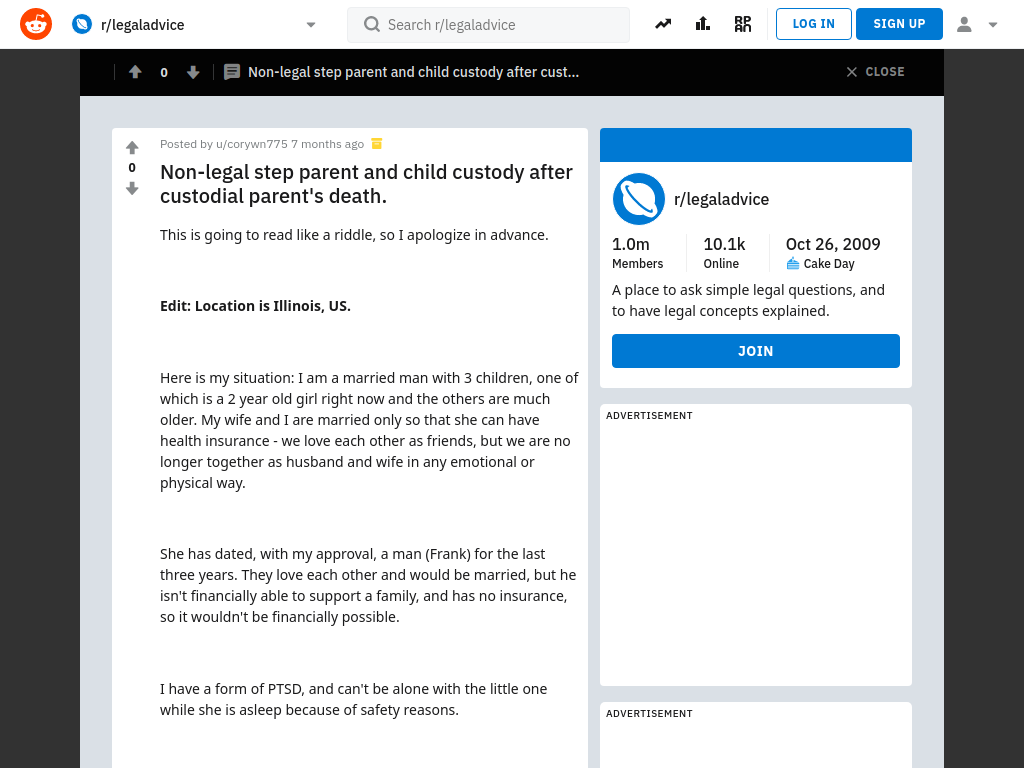Click the Cake Day icon
The image size is (1024, 768).
pos(793,264)
